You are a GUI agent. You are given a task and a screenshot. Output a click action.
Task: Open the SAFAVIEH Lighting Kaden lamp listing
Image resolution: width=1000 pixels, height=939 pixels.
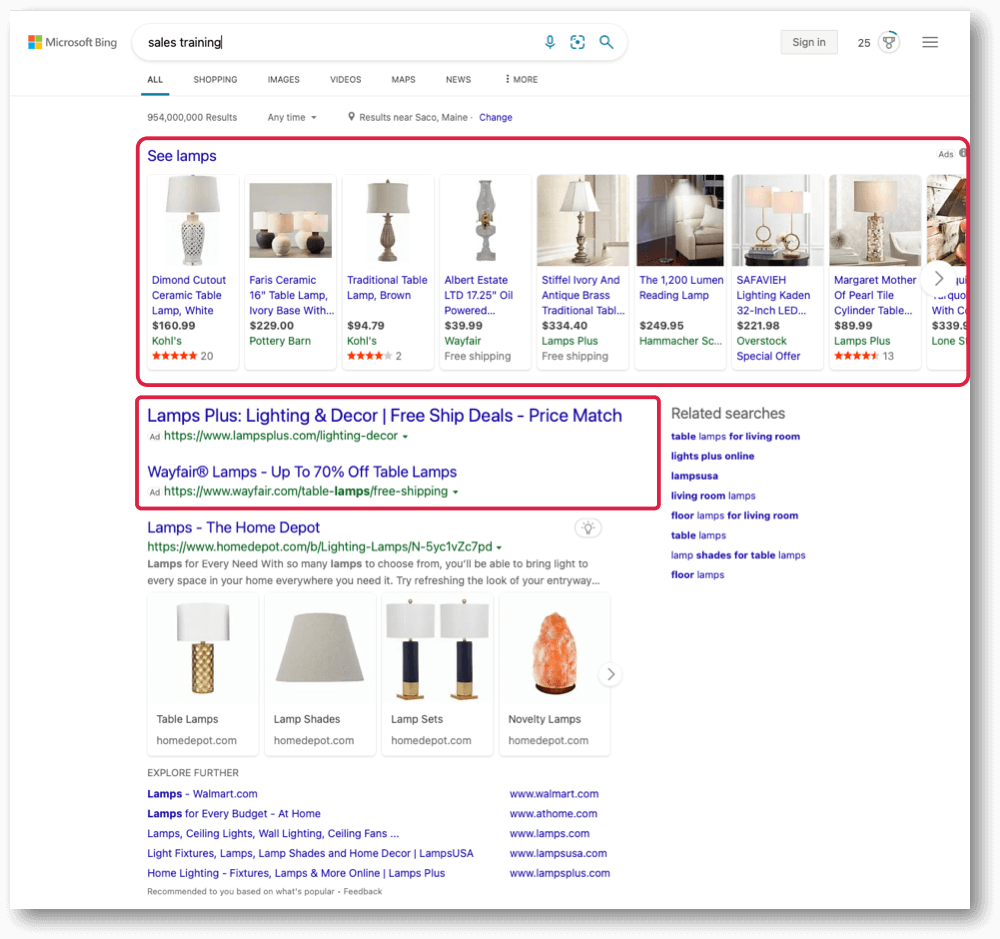773,295
